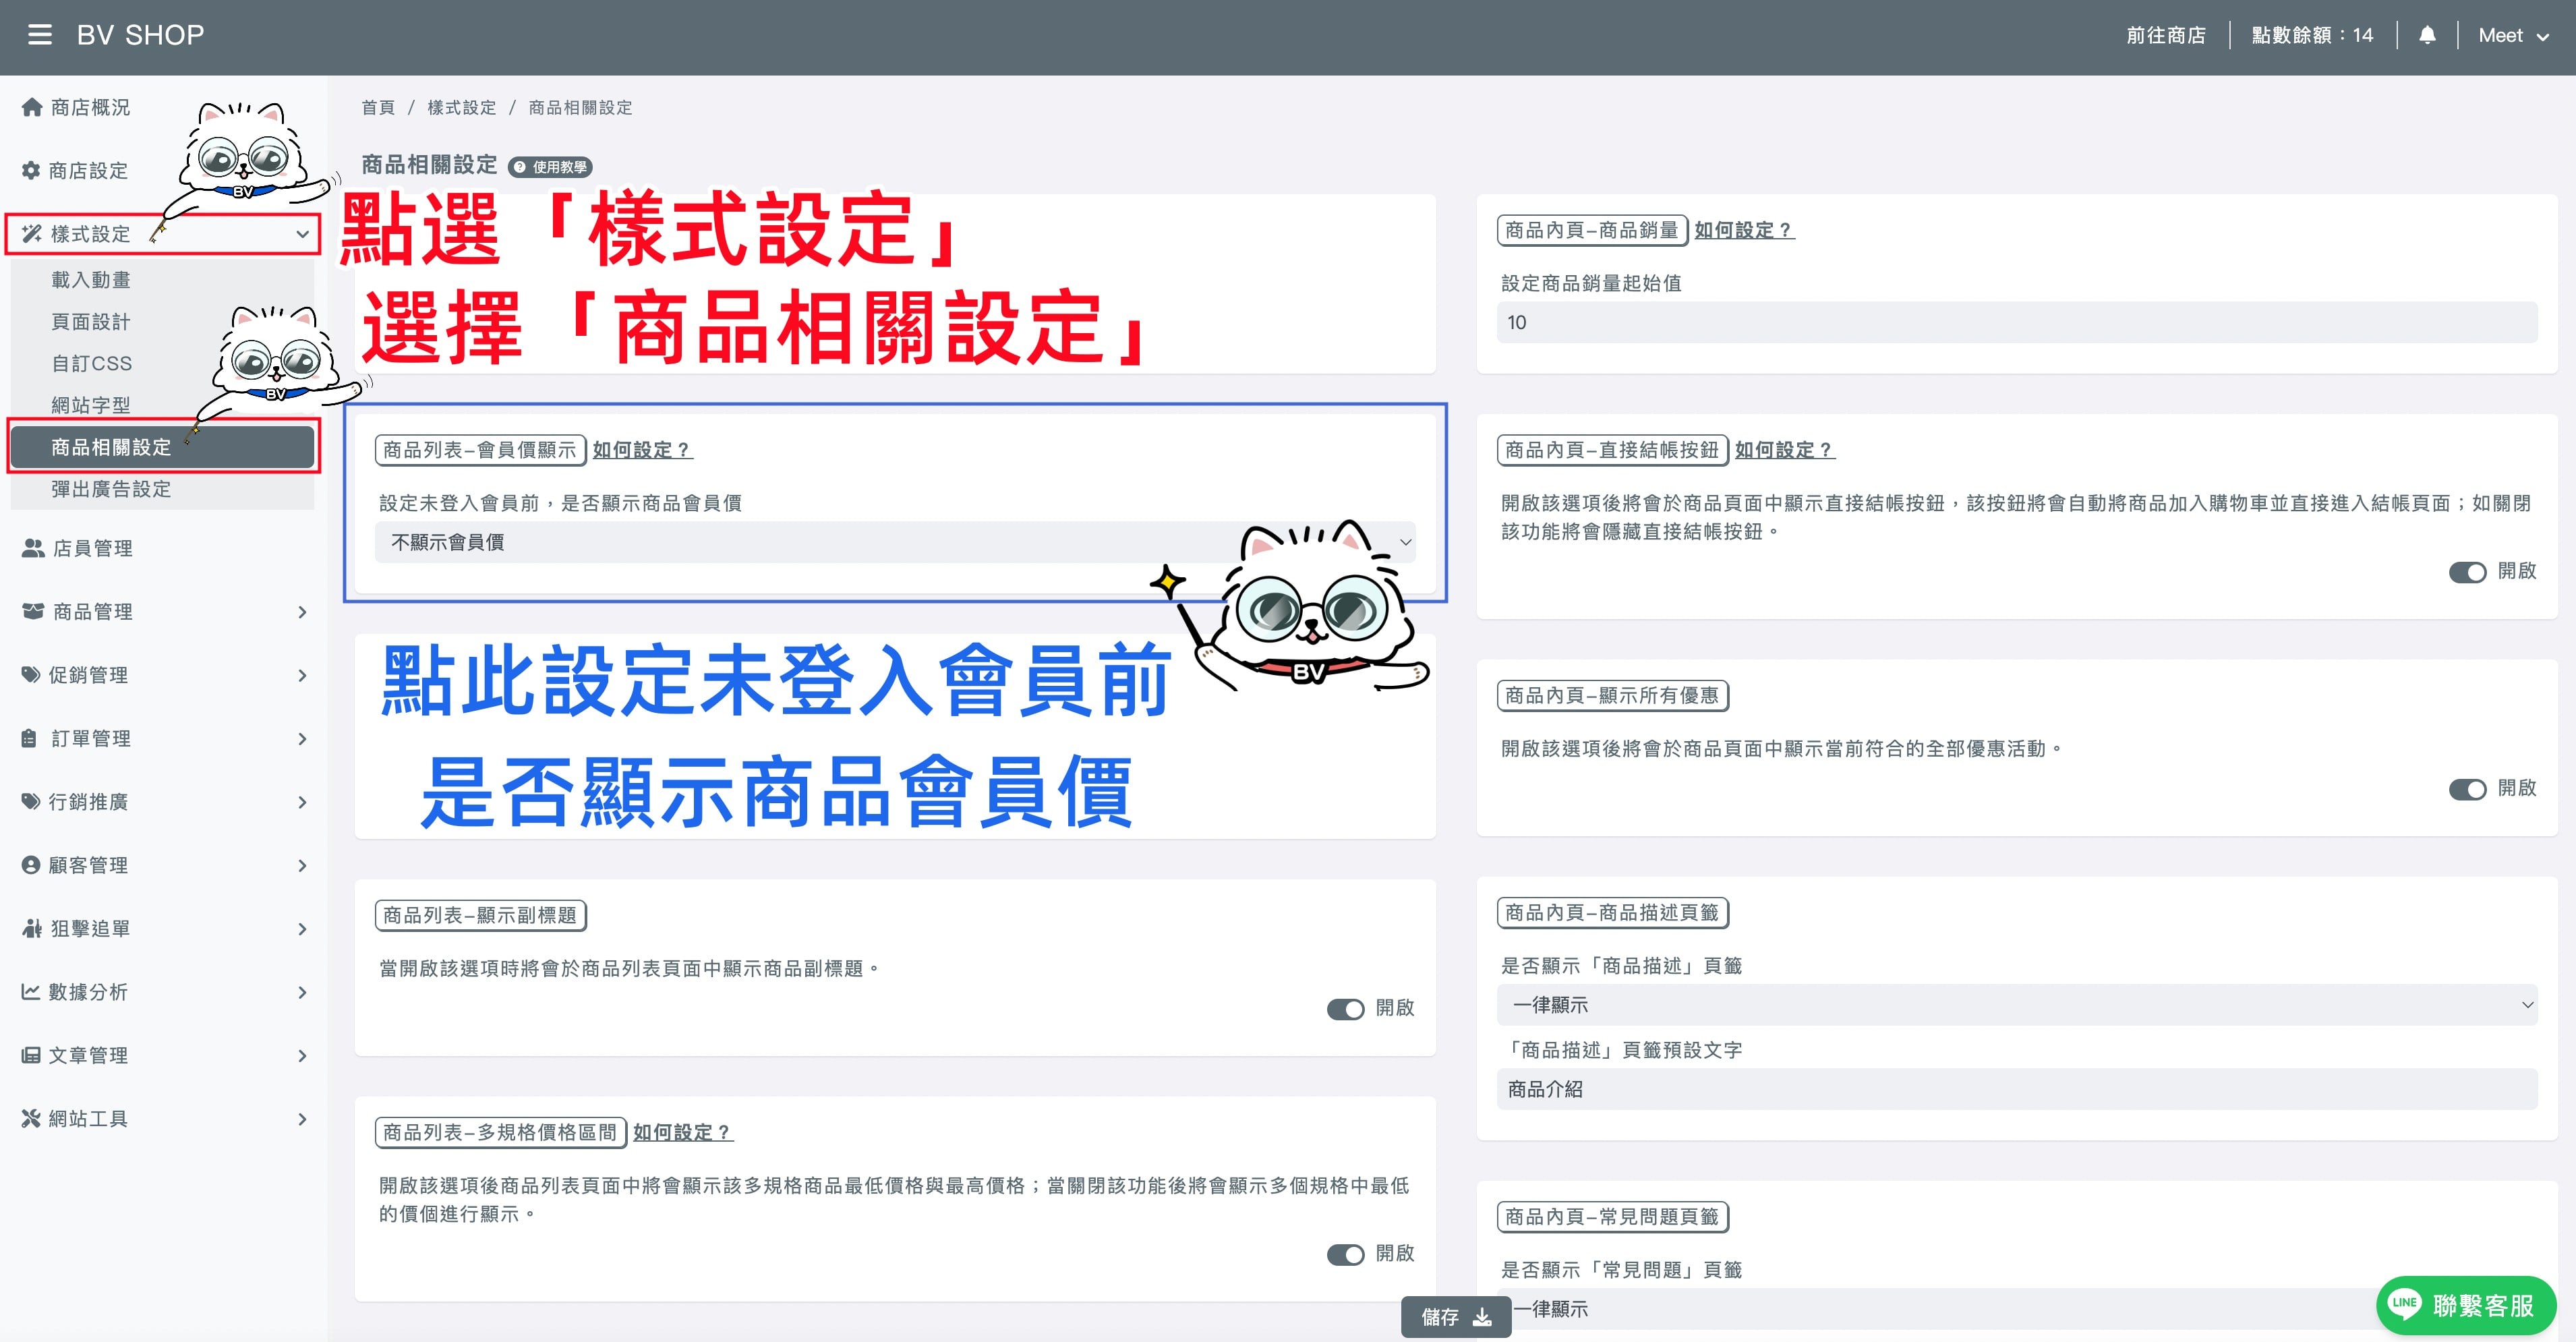The height and width of the screenshot is (1342, 2576).
Task: Click the people icon beside 店員管理
Action: click(x=33, y=548)
